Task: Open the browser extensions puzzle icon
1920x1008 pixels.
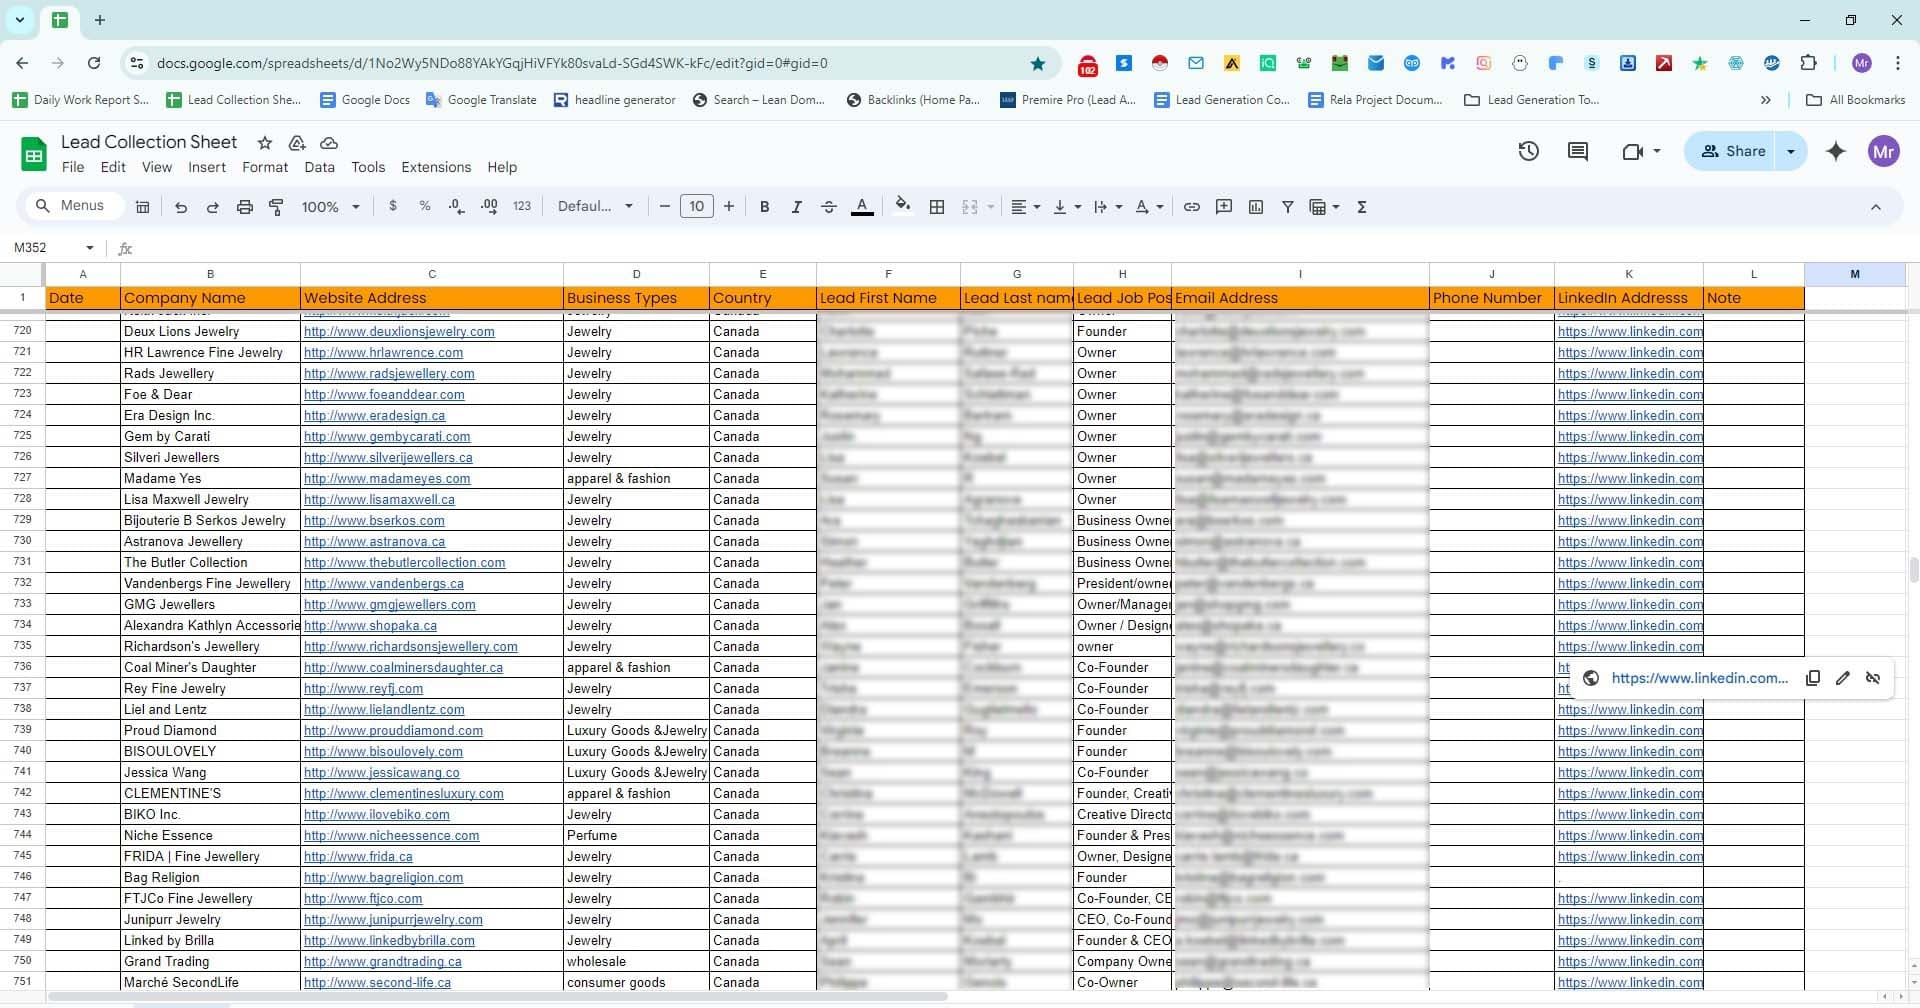Action: tap(1808, 63)
